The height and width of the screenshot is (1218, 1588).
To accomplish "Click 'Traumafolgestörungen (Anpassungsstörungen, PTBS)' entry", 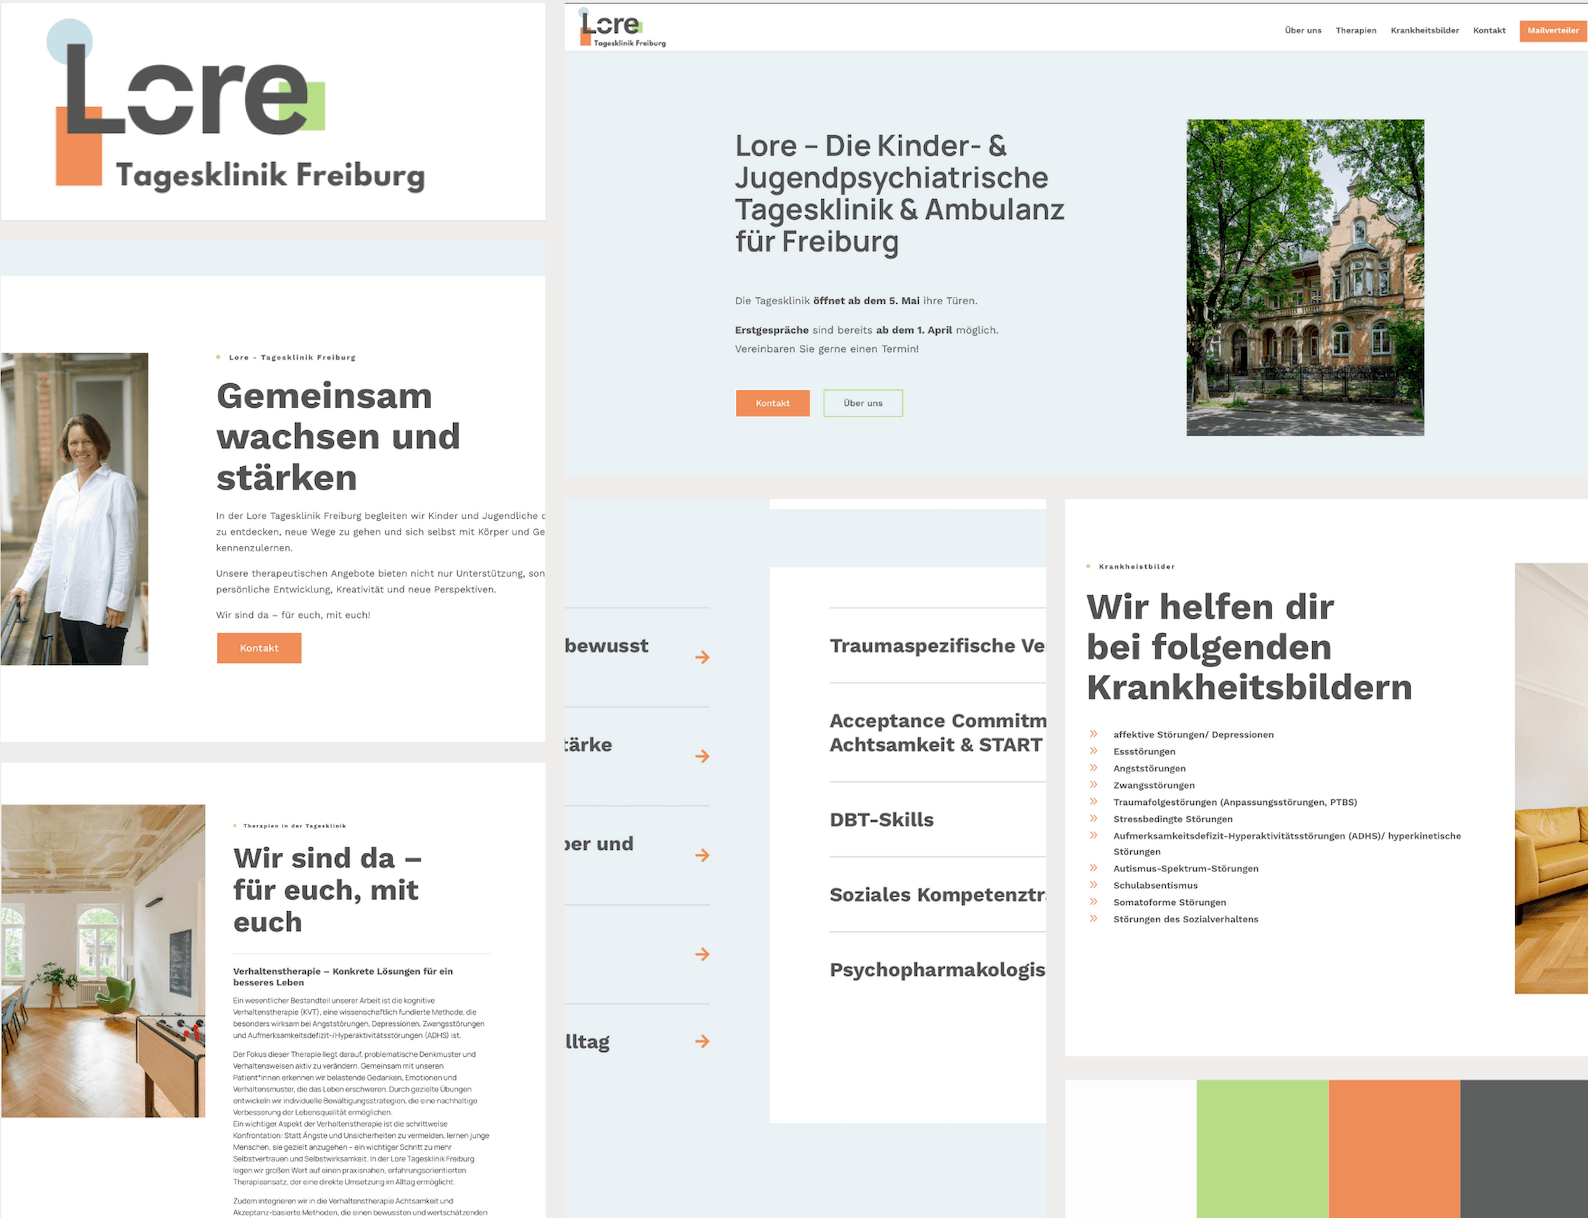I will pos(1235,802).
